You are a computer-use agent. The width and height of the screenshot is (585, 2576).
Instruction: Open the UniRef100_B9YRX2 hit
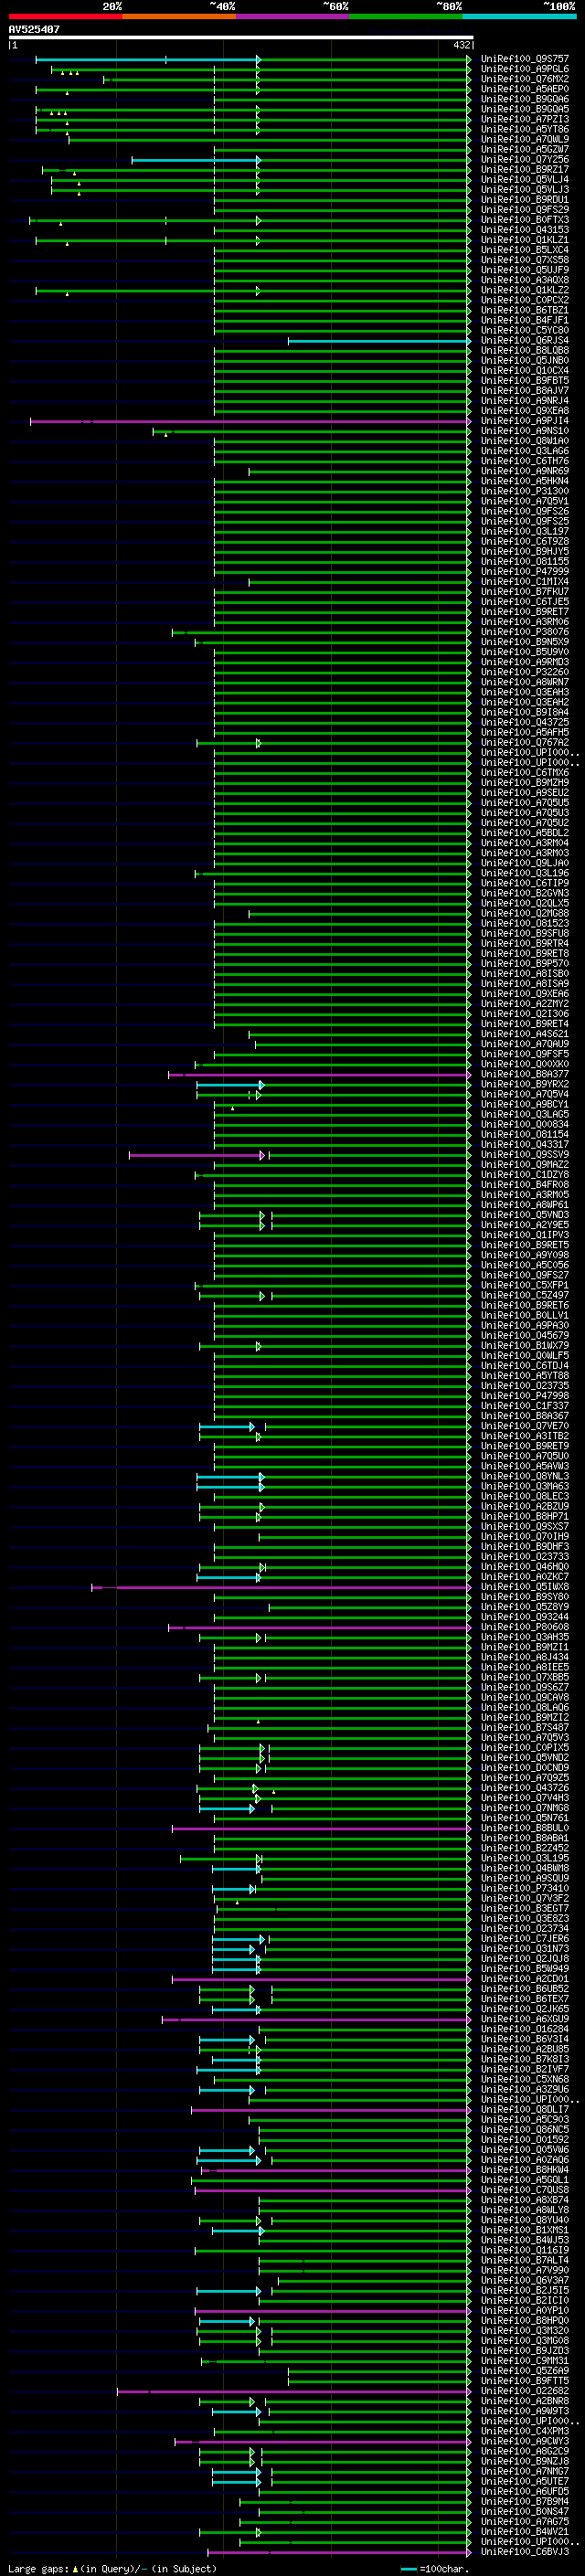pos(524,1085)
